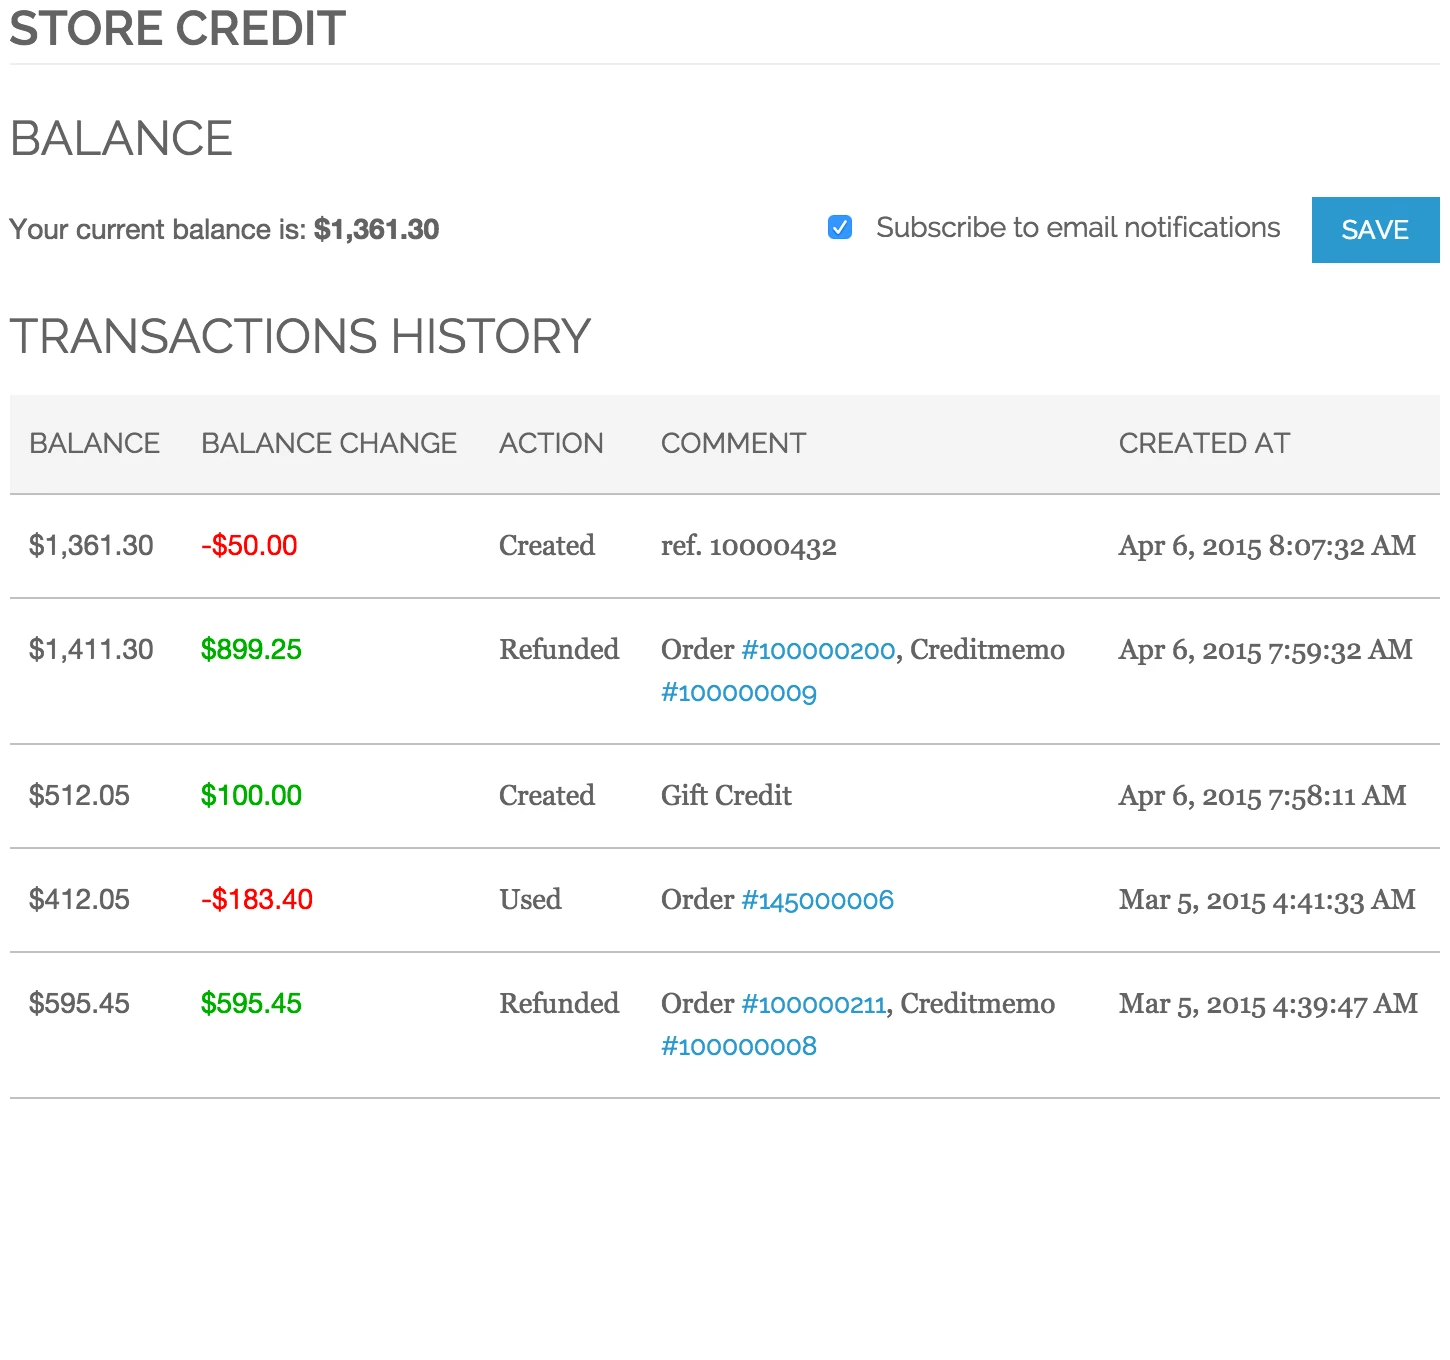Sort by the BALANCE column header
This screenshot has height=1360, width=1450.
(94, 443)
